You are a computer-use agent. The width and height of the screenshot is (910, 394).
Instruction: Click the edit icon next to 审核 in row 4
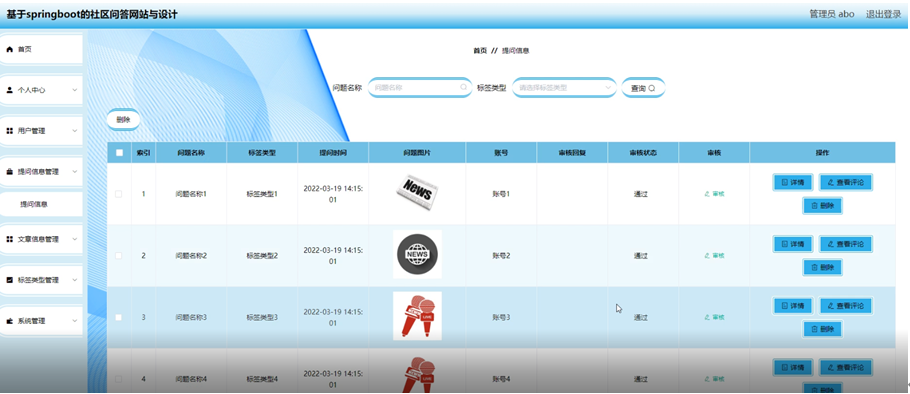click(707, 379)
